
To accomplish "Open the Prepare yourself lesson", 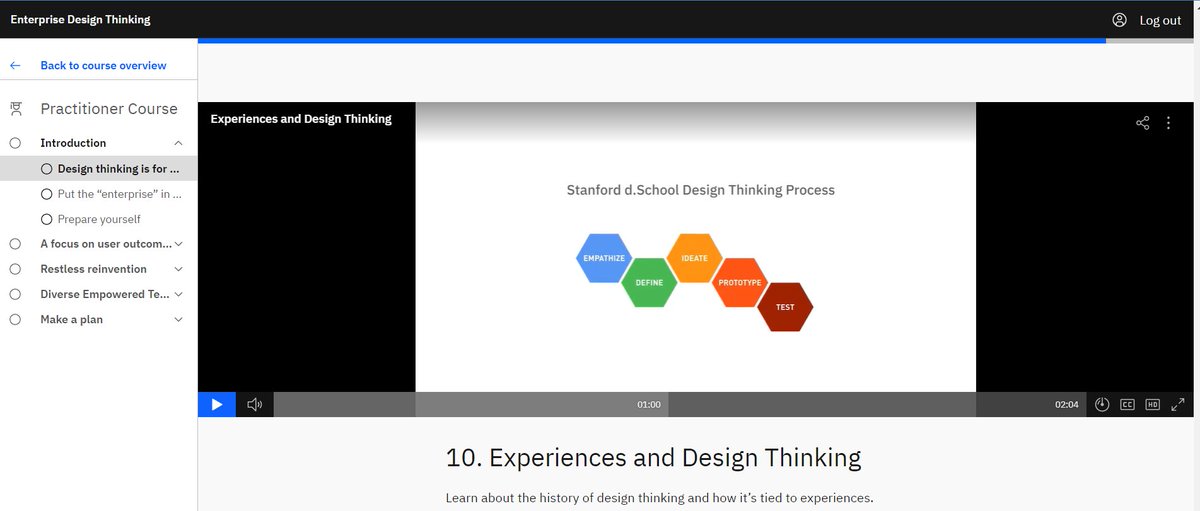I will [98, 219].
